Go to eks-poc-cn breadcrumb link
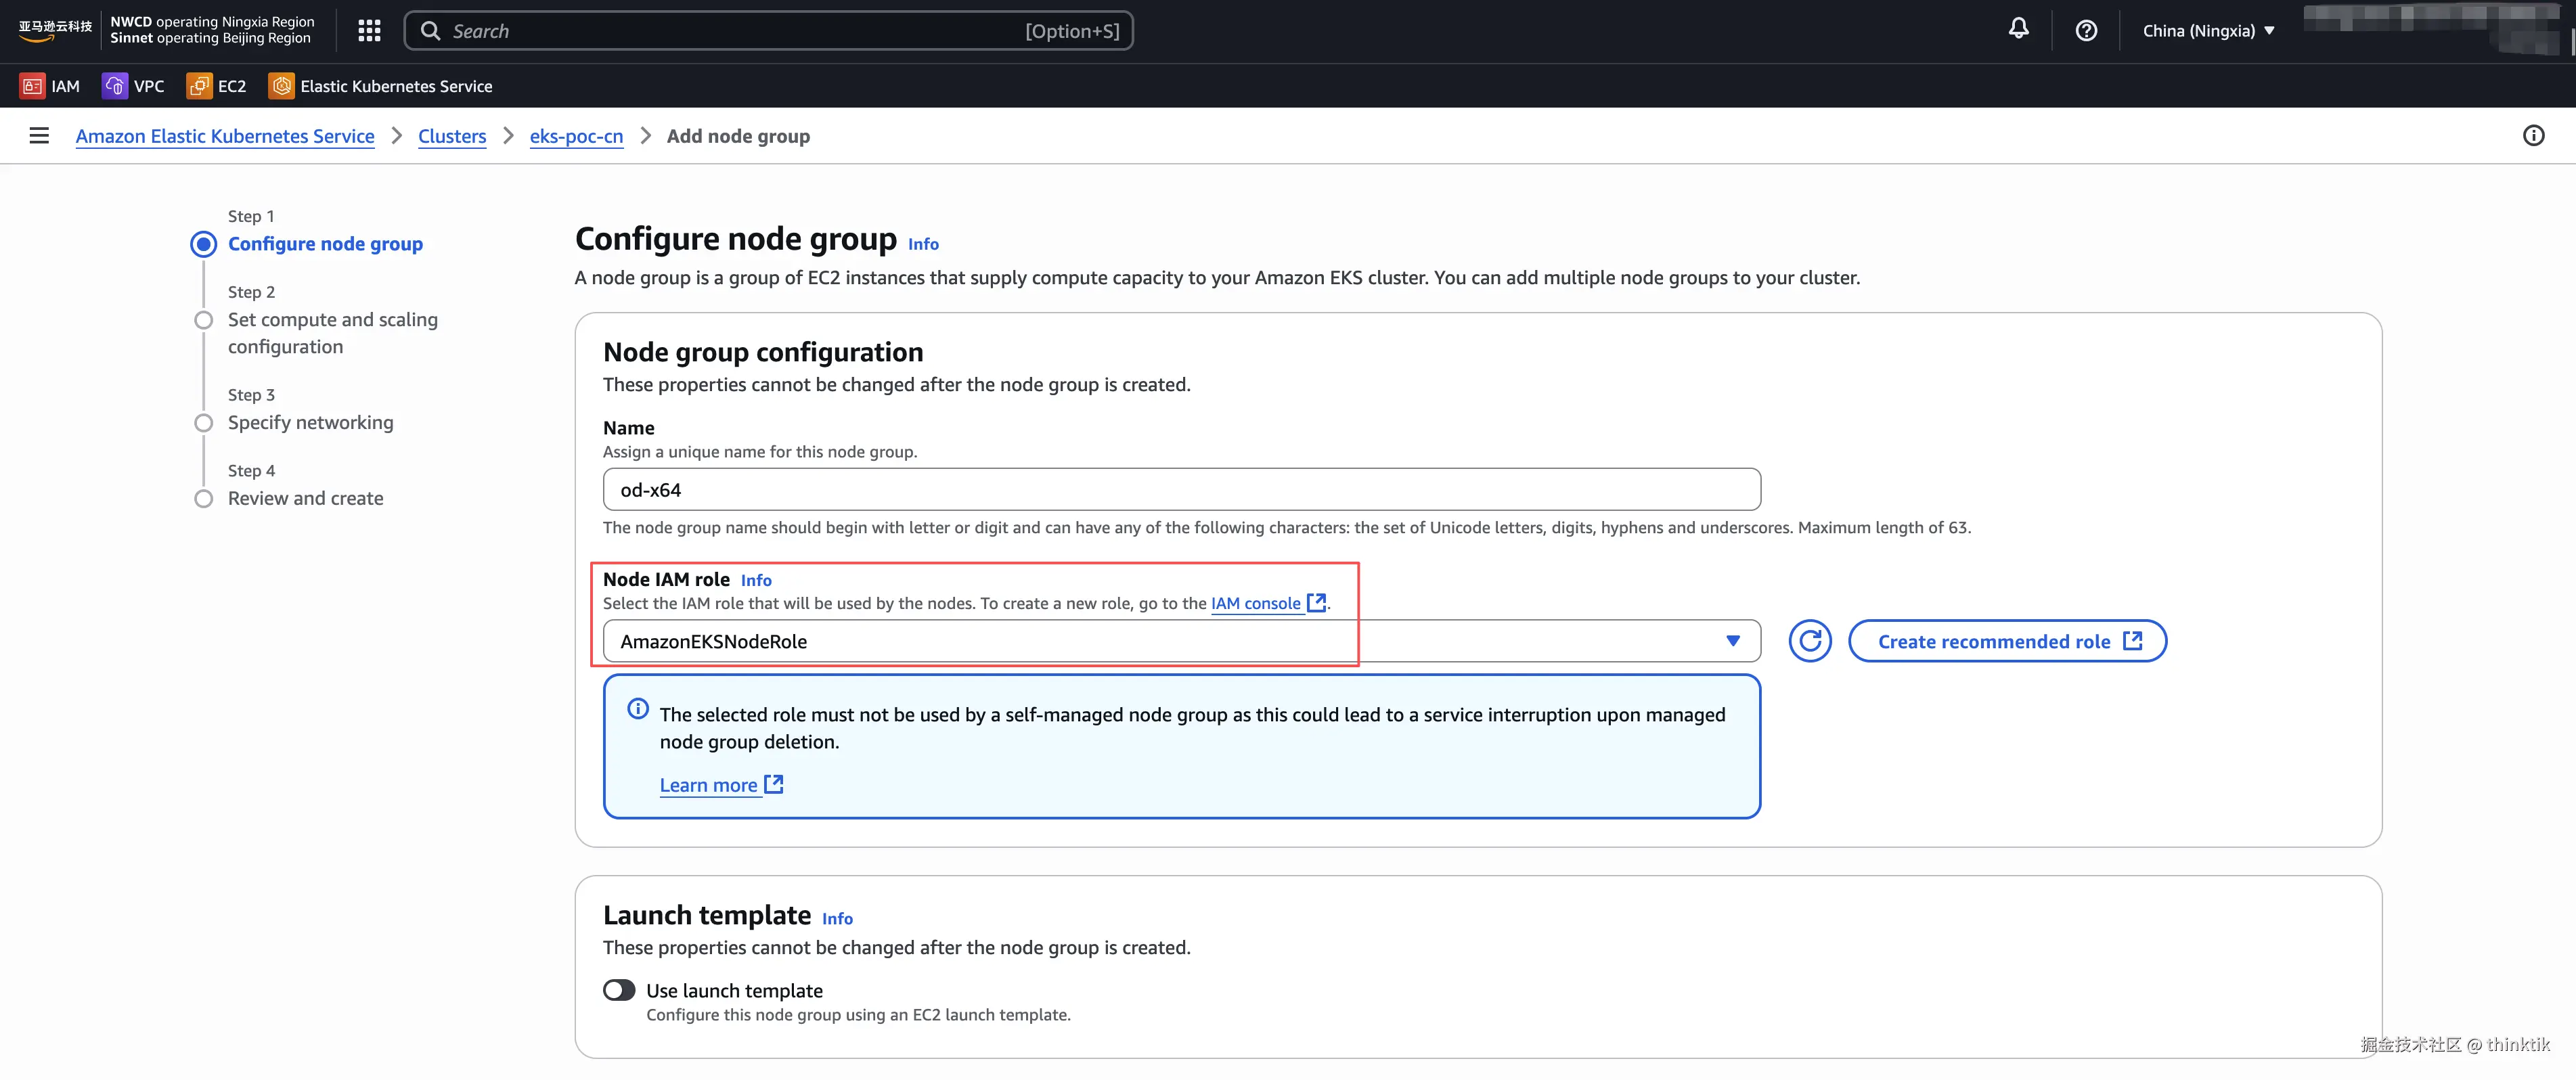The height and width of the screenshot is (1080, 2576). 576,136
